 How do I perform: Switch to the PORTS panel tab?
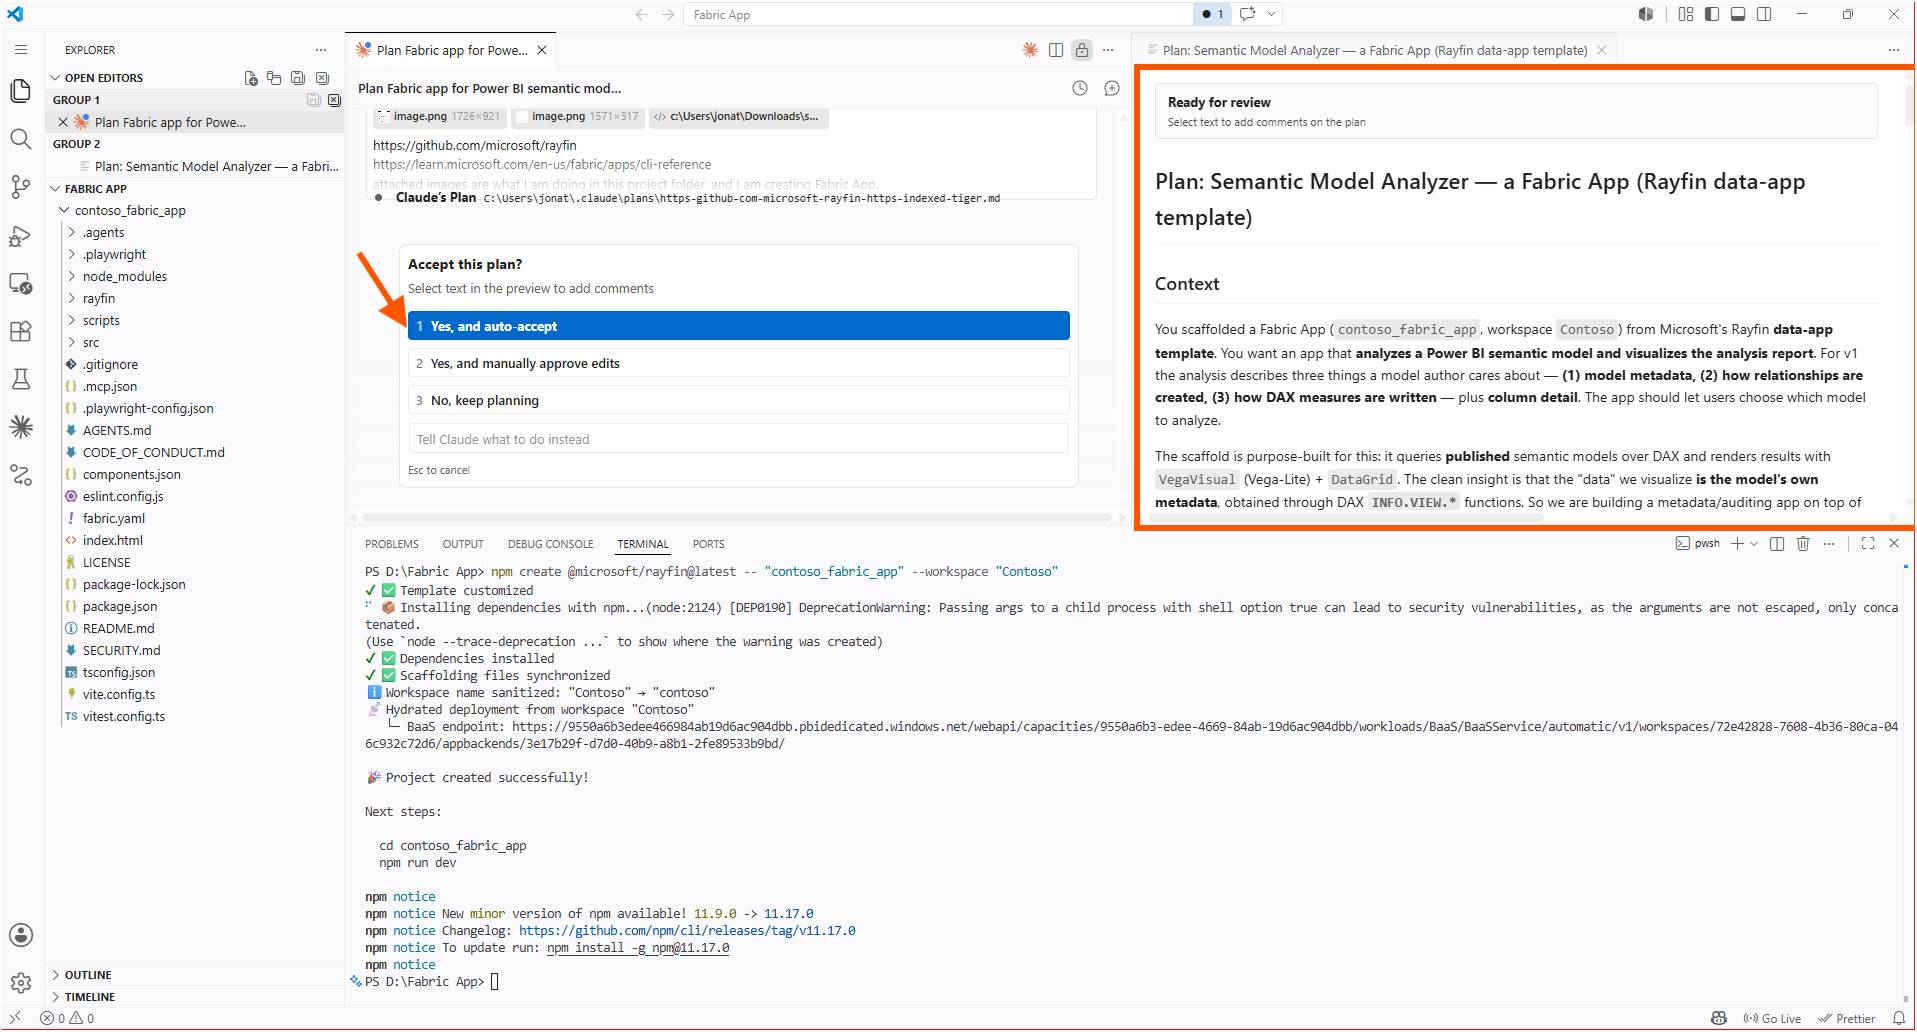pos(709,544)
